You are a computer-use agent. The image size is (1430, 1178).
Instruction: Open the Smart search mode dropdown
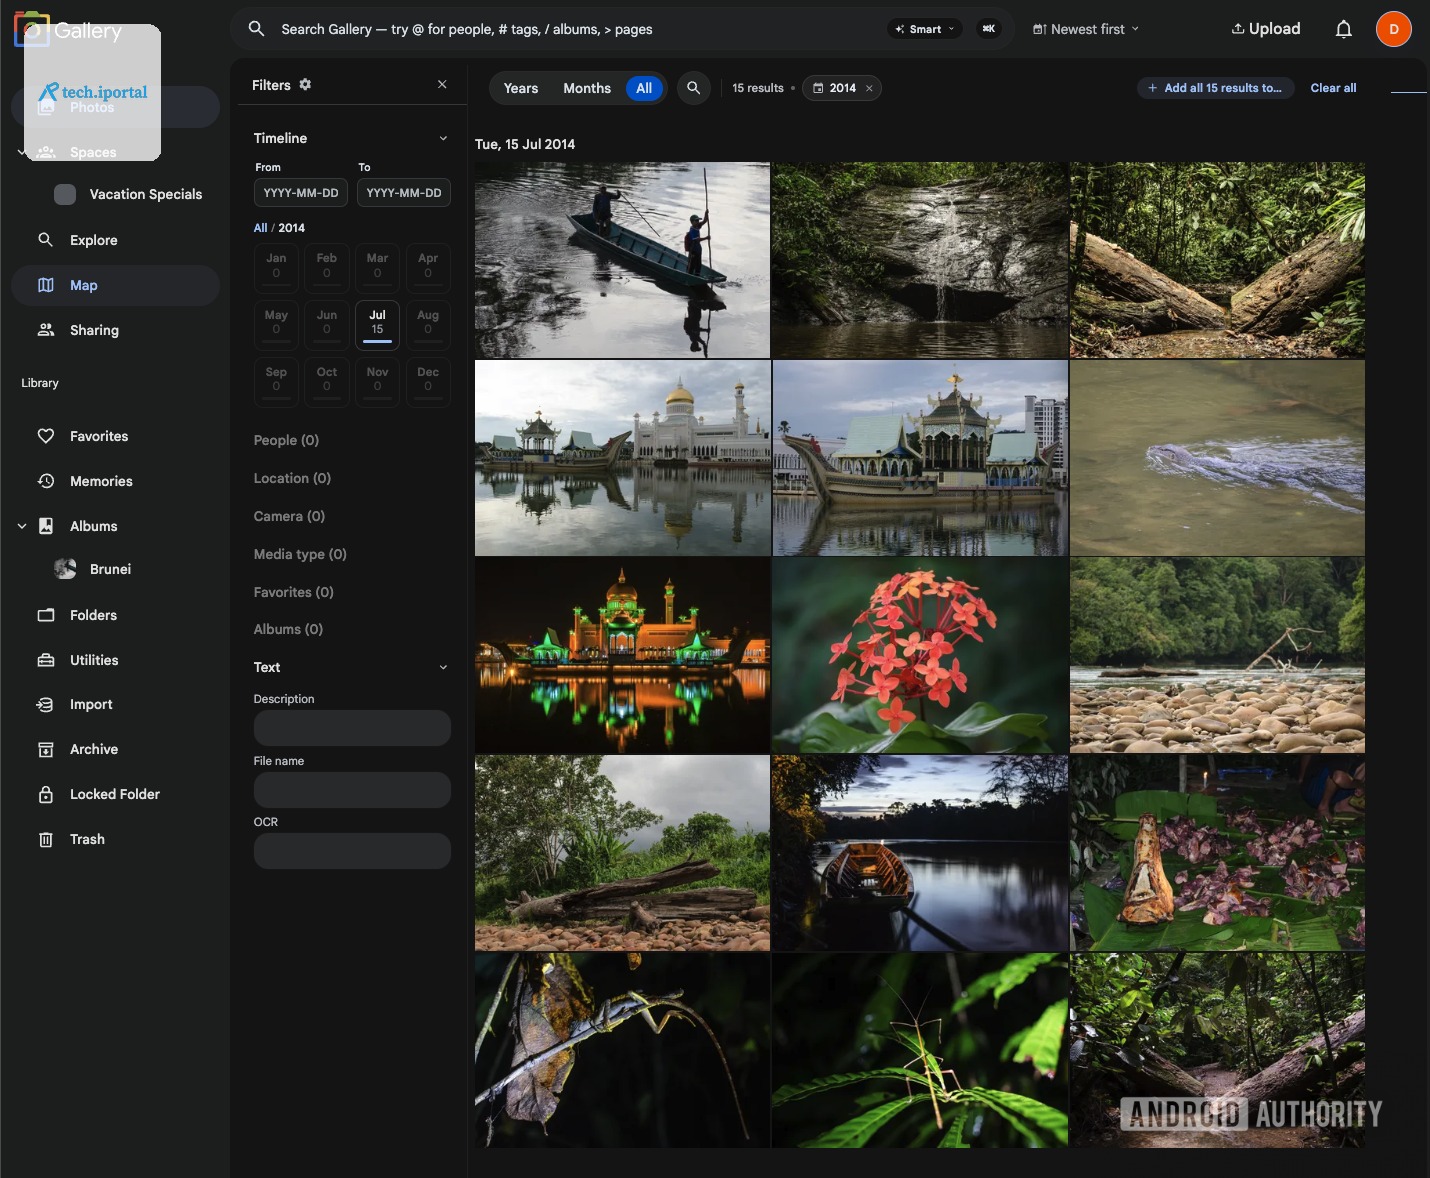[925, 29]
